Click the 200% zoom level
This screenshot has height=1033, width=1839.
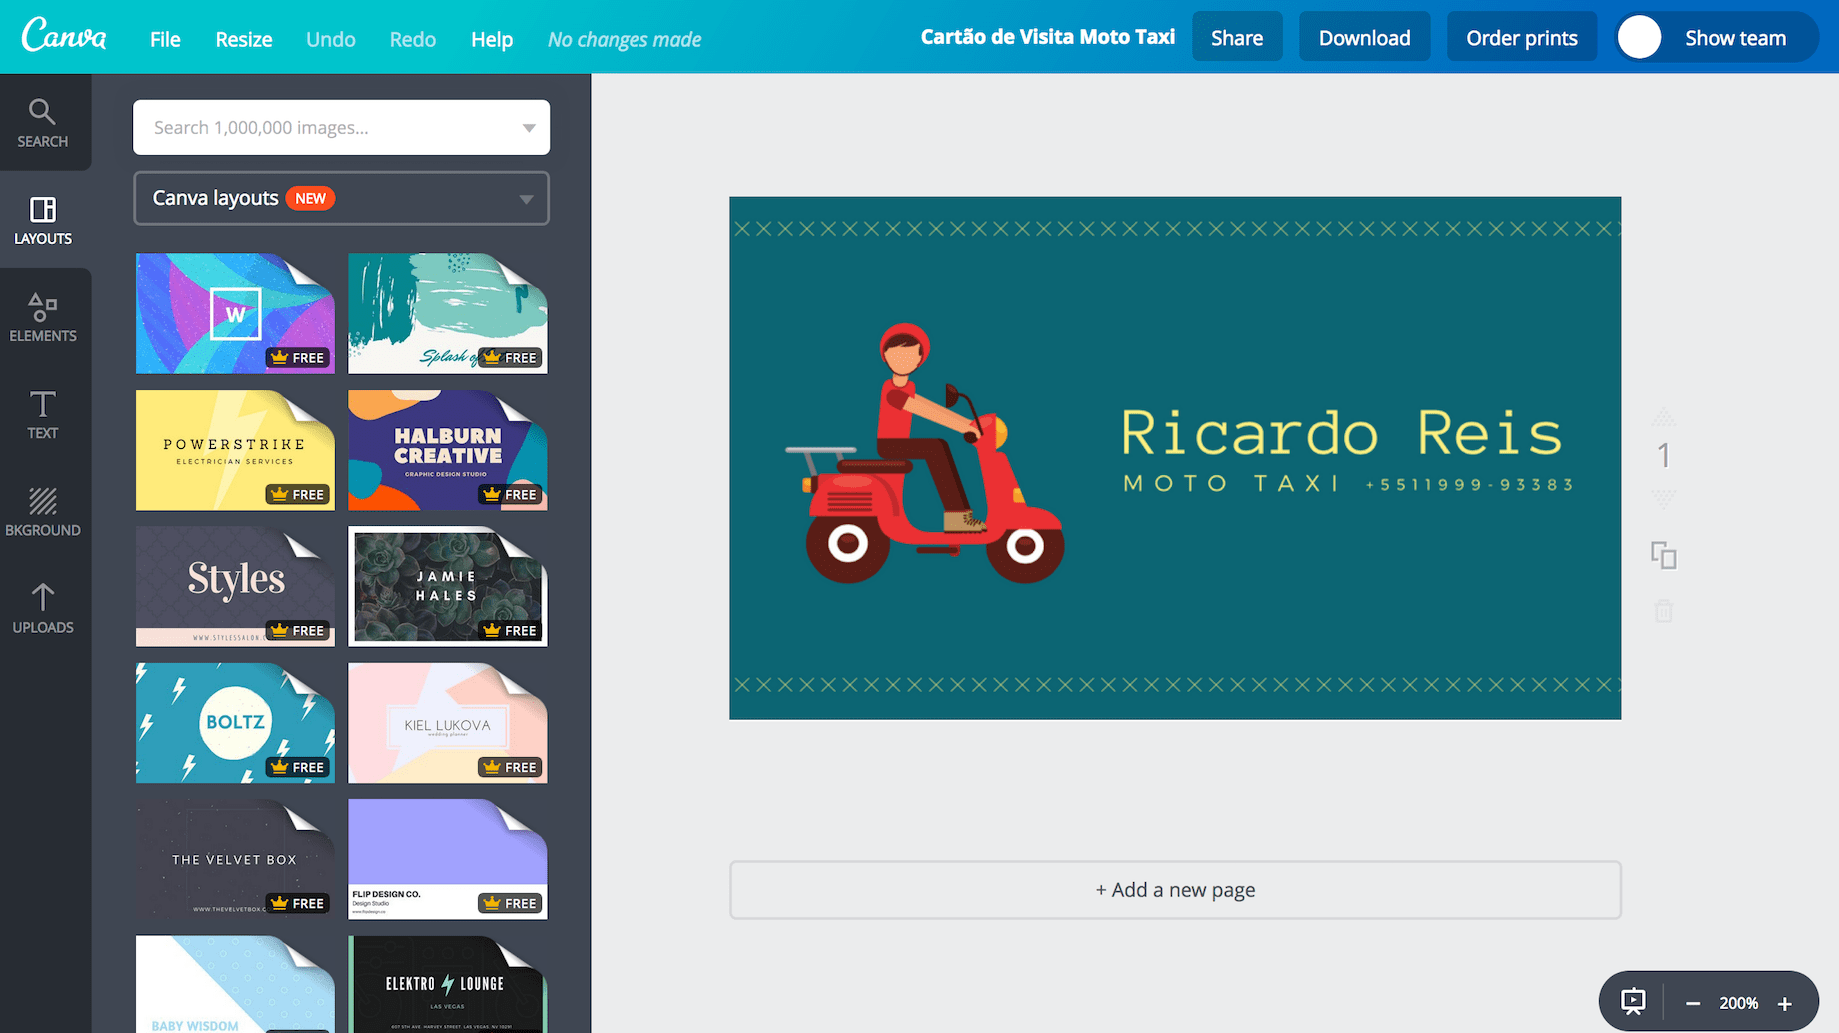click(1739, 1003)
